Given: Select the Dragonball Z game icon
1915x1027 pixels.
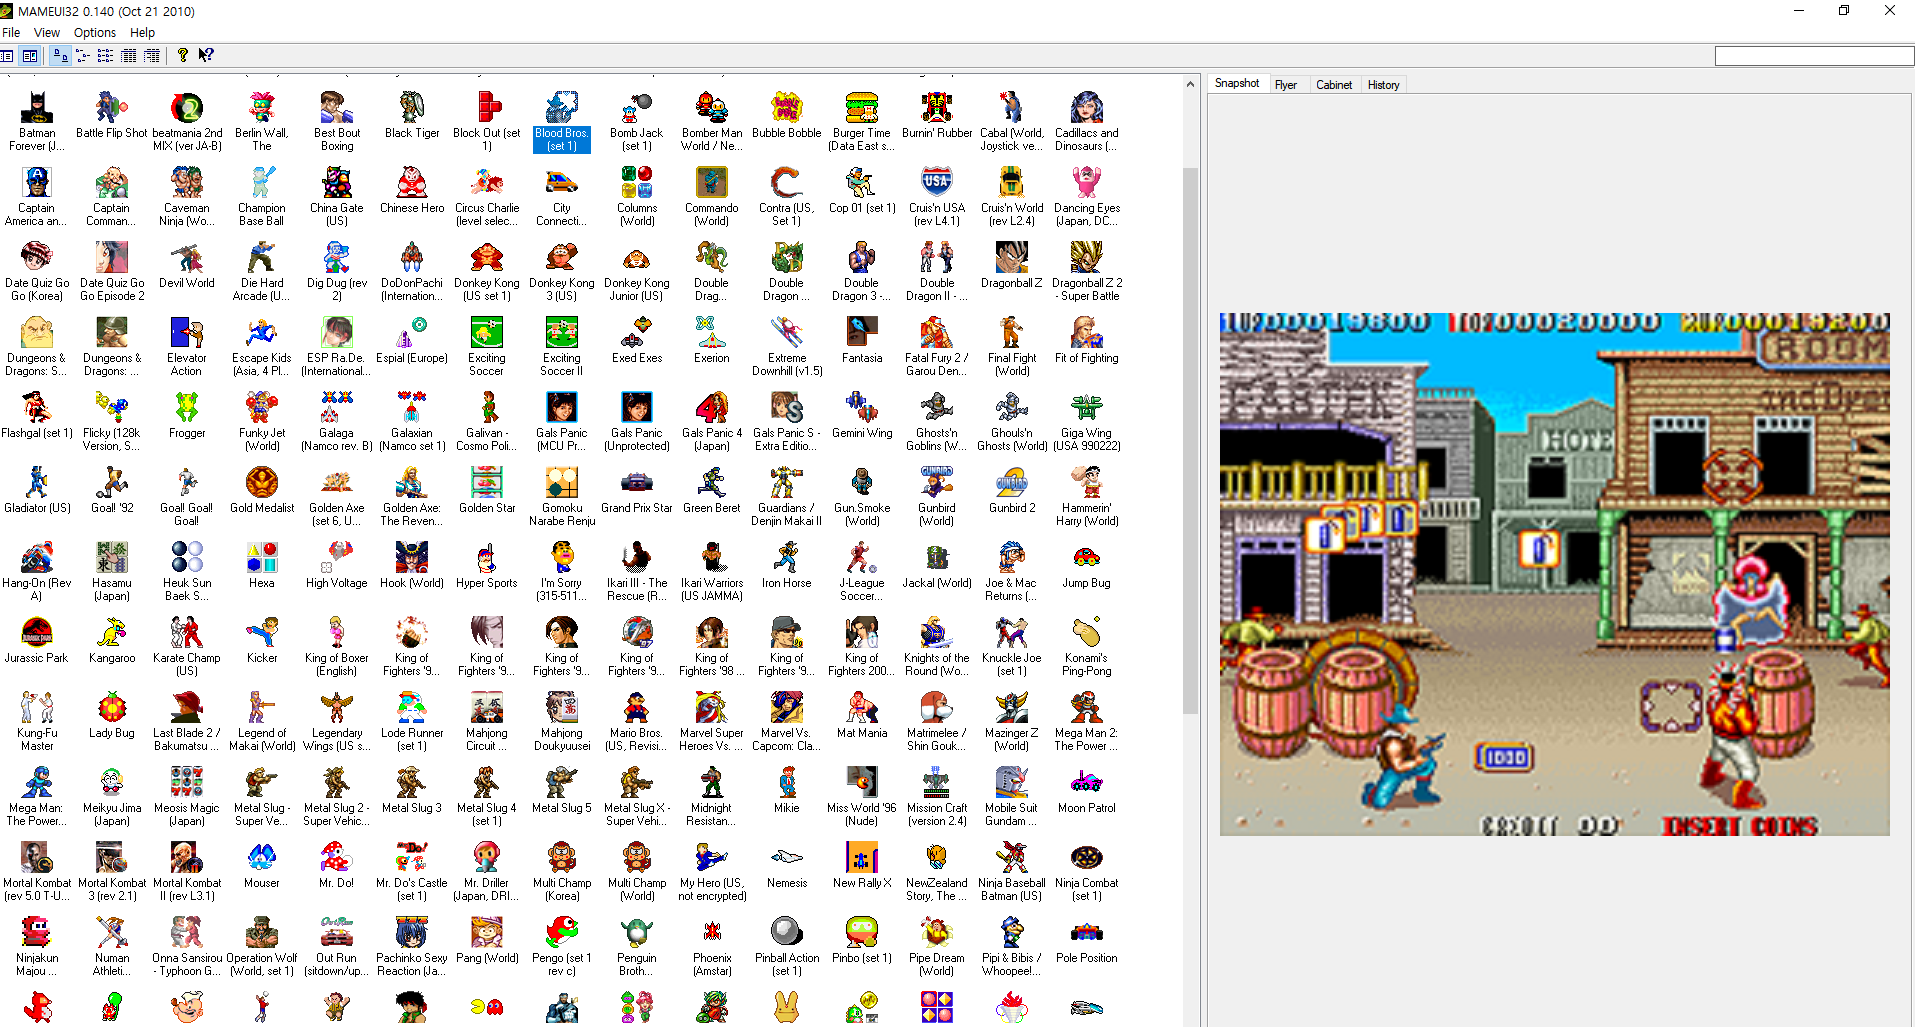Looking at the screenshot, I should (1012, 257).
